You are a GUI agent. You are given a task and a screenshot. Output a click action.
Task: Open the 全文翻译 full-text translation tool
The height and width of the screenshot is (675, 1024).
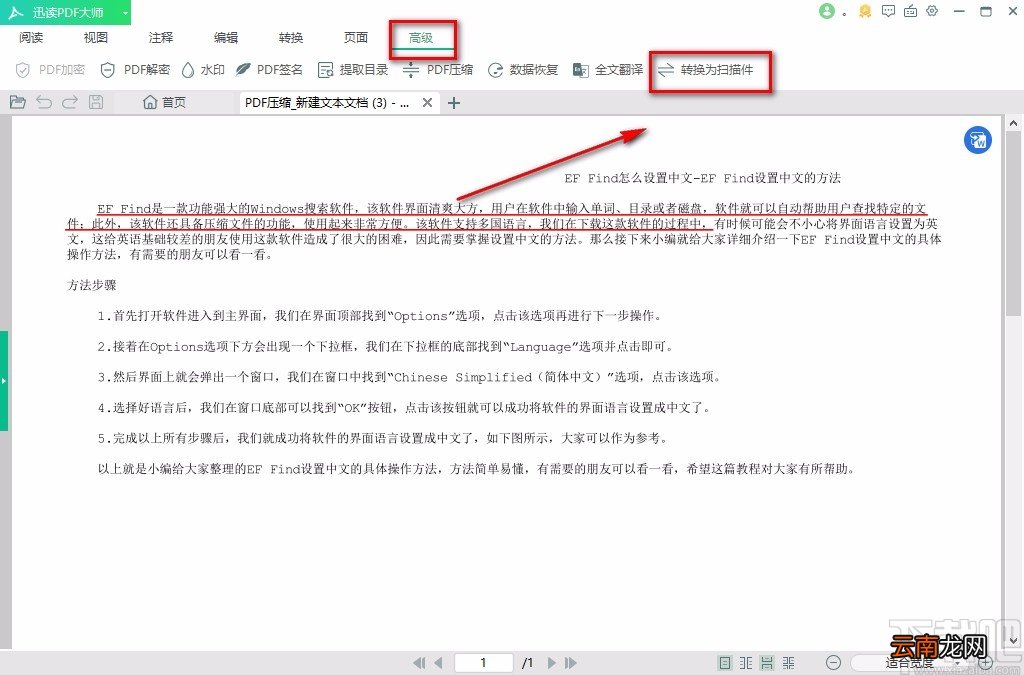(608, 69)
